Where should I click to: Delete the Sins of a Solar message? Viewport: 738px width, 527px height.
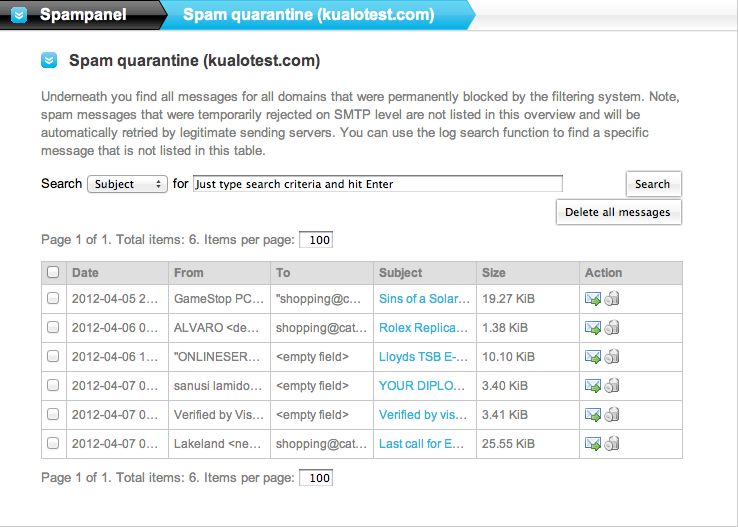pyautogui.click(x=611, y=299)
